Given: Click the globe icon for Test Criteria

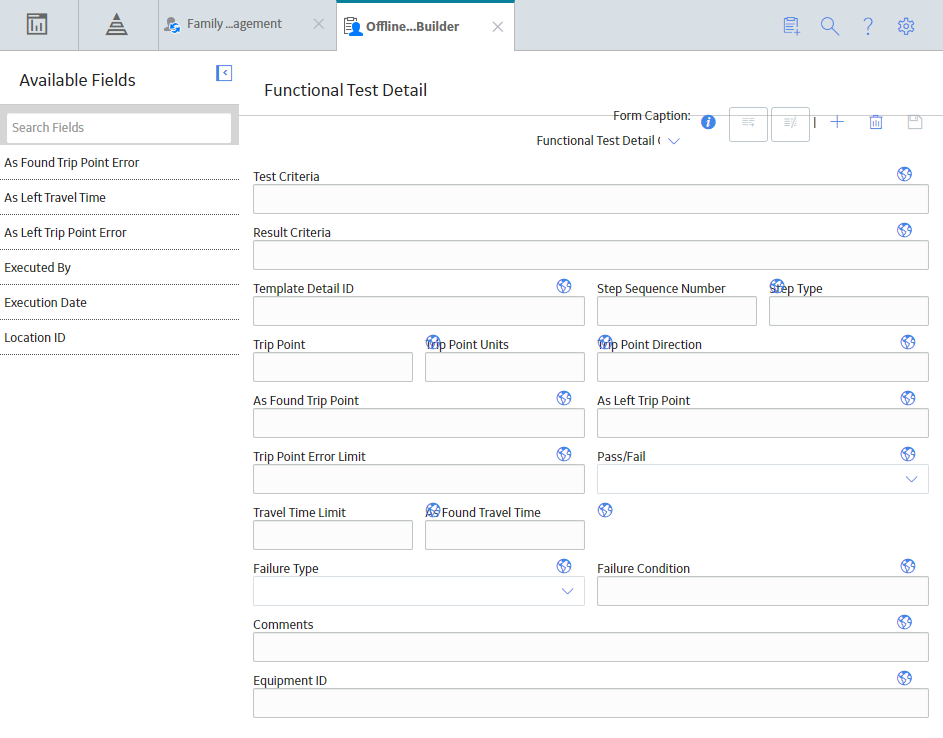Looking at the screenshot, I should point(905,174).
